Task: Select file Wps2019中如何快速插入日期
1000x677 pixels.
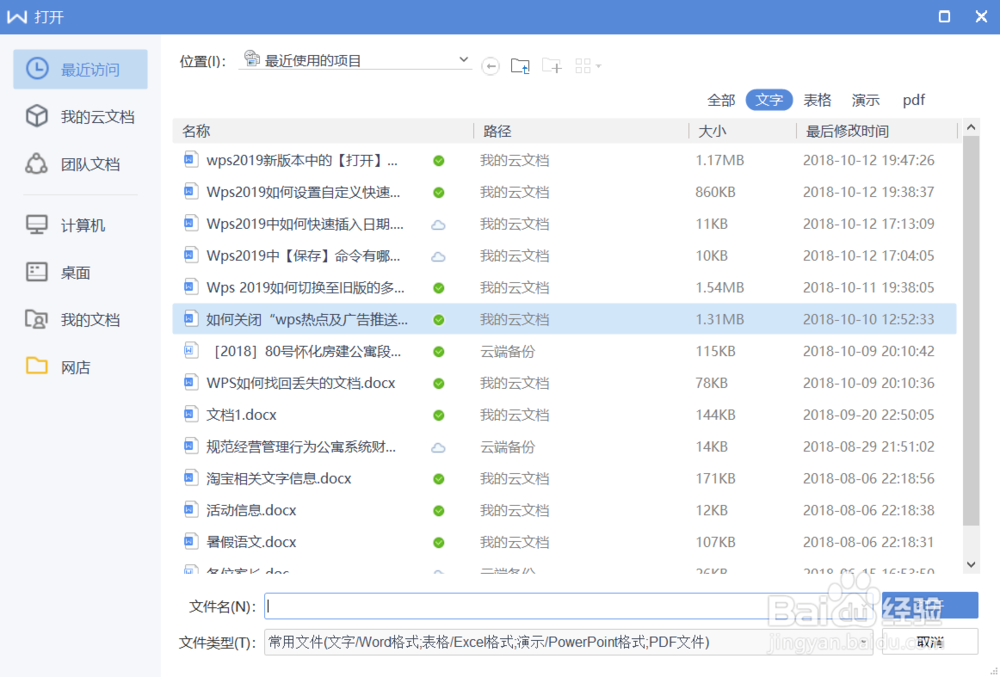Action: click(564, 224)
